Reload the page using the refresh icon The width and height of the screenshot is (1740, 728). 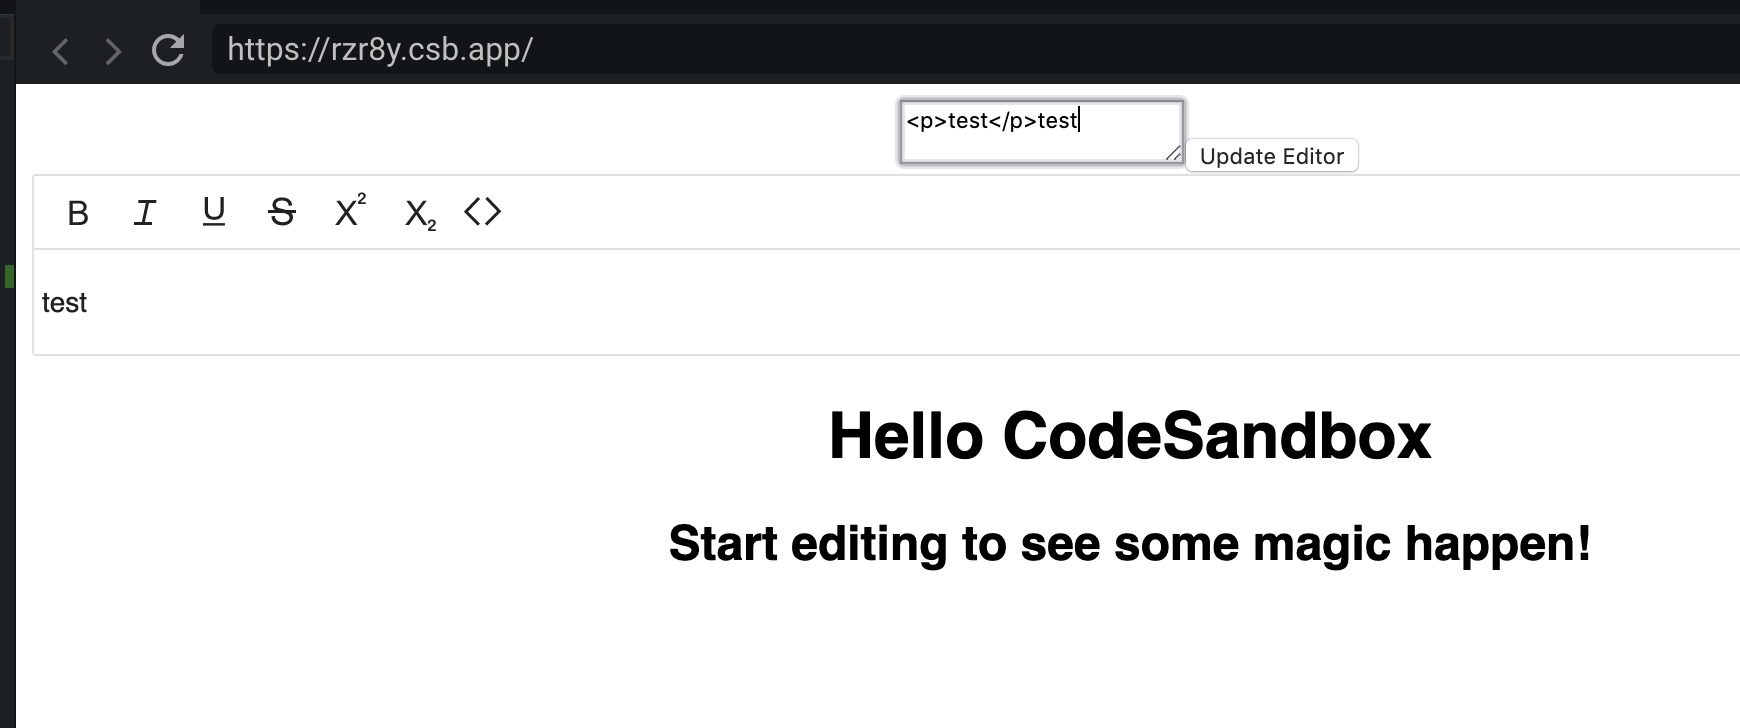(168, 49)
